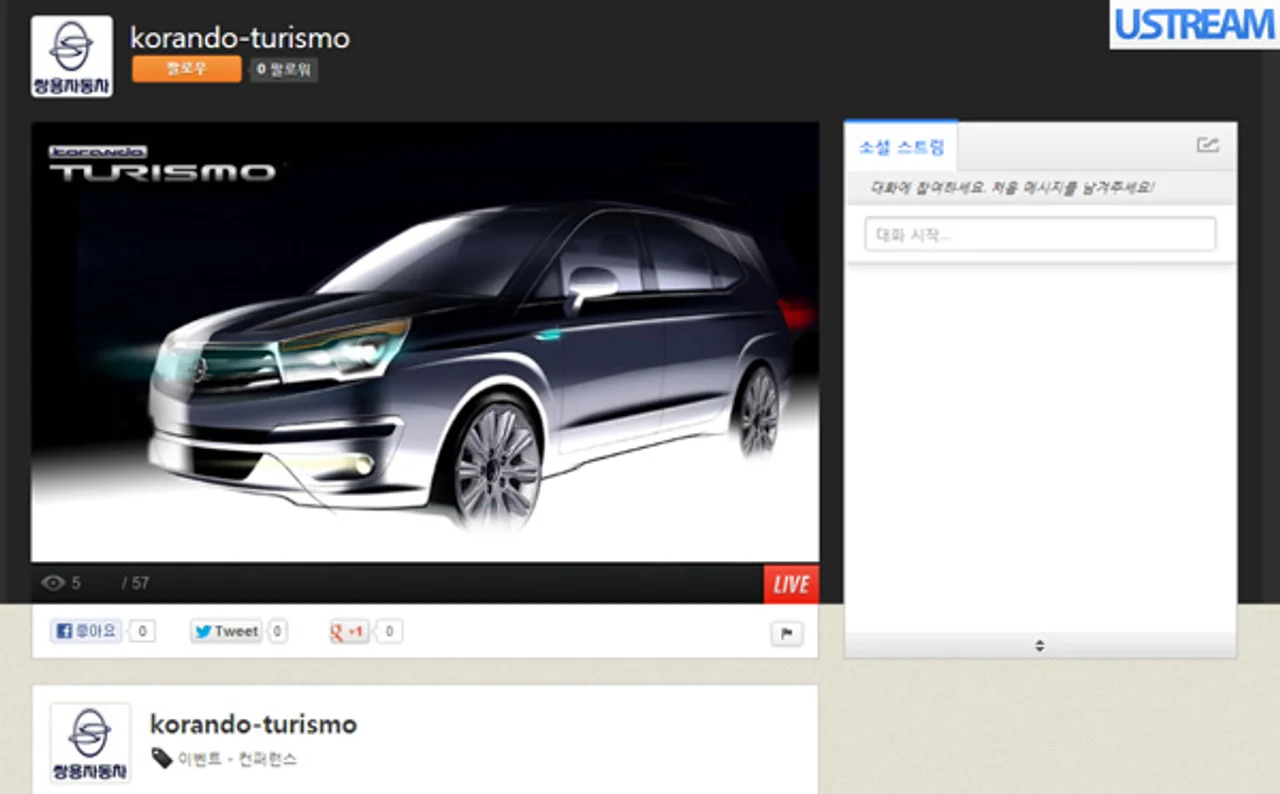Click the Facebook like count bubble
This screenshot has height=794, width=1280.
tap(142, 631)
